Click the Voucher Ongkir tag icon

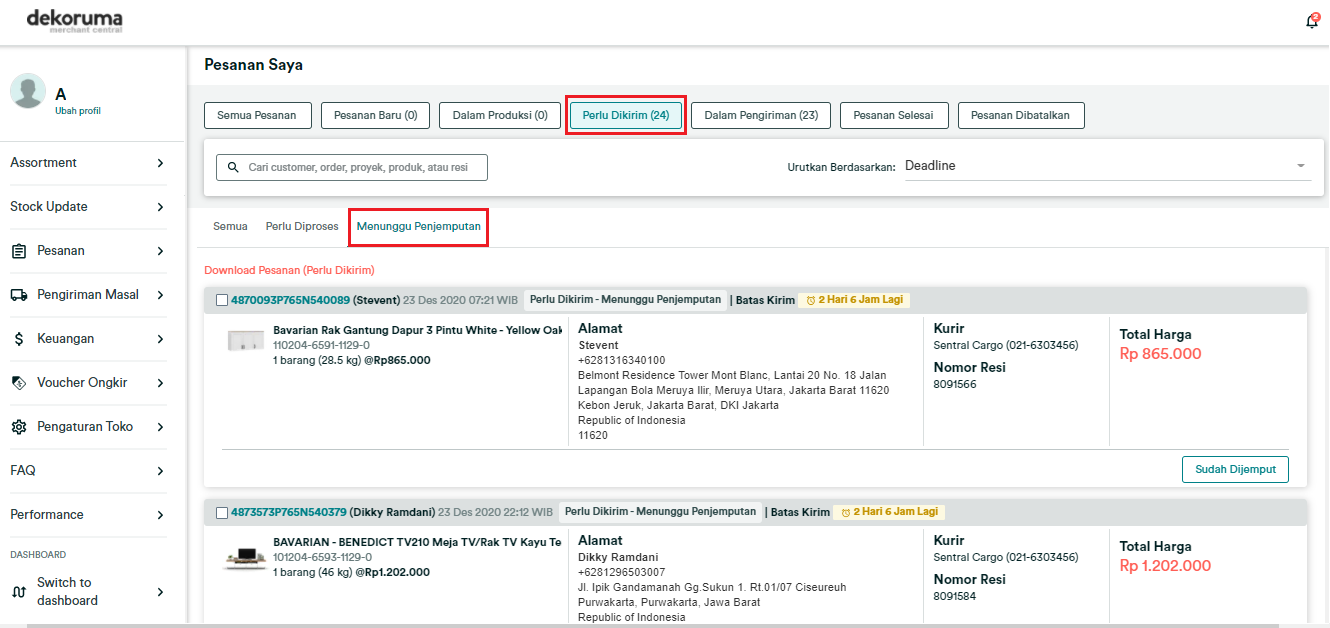[18, 383]
